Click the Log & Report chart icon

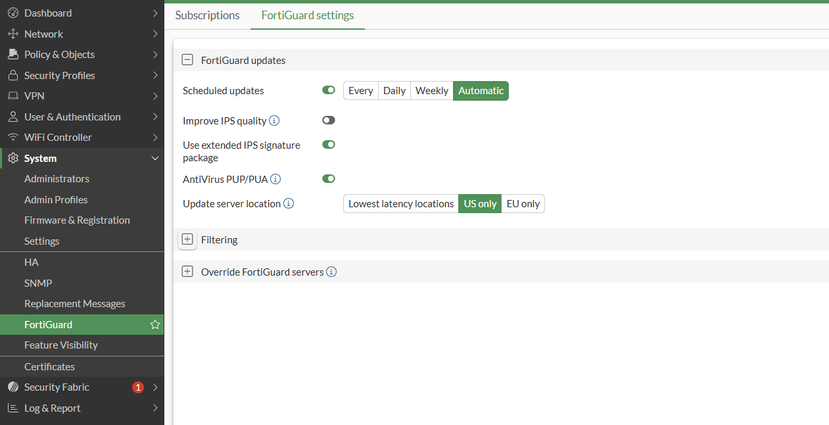click(13, 408)
